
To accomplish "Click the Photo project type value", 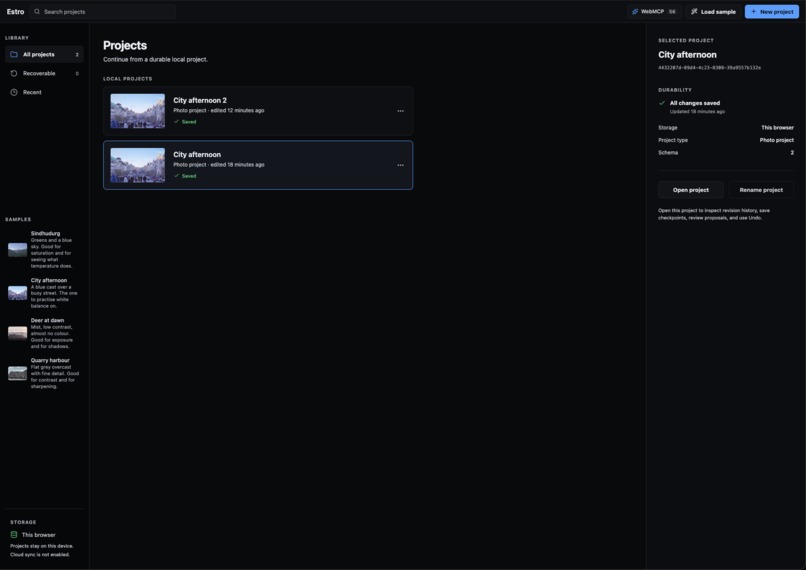I will [777, 140].
